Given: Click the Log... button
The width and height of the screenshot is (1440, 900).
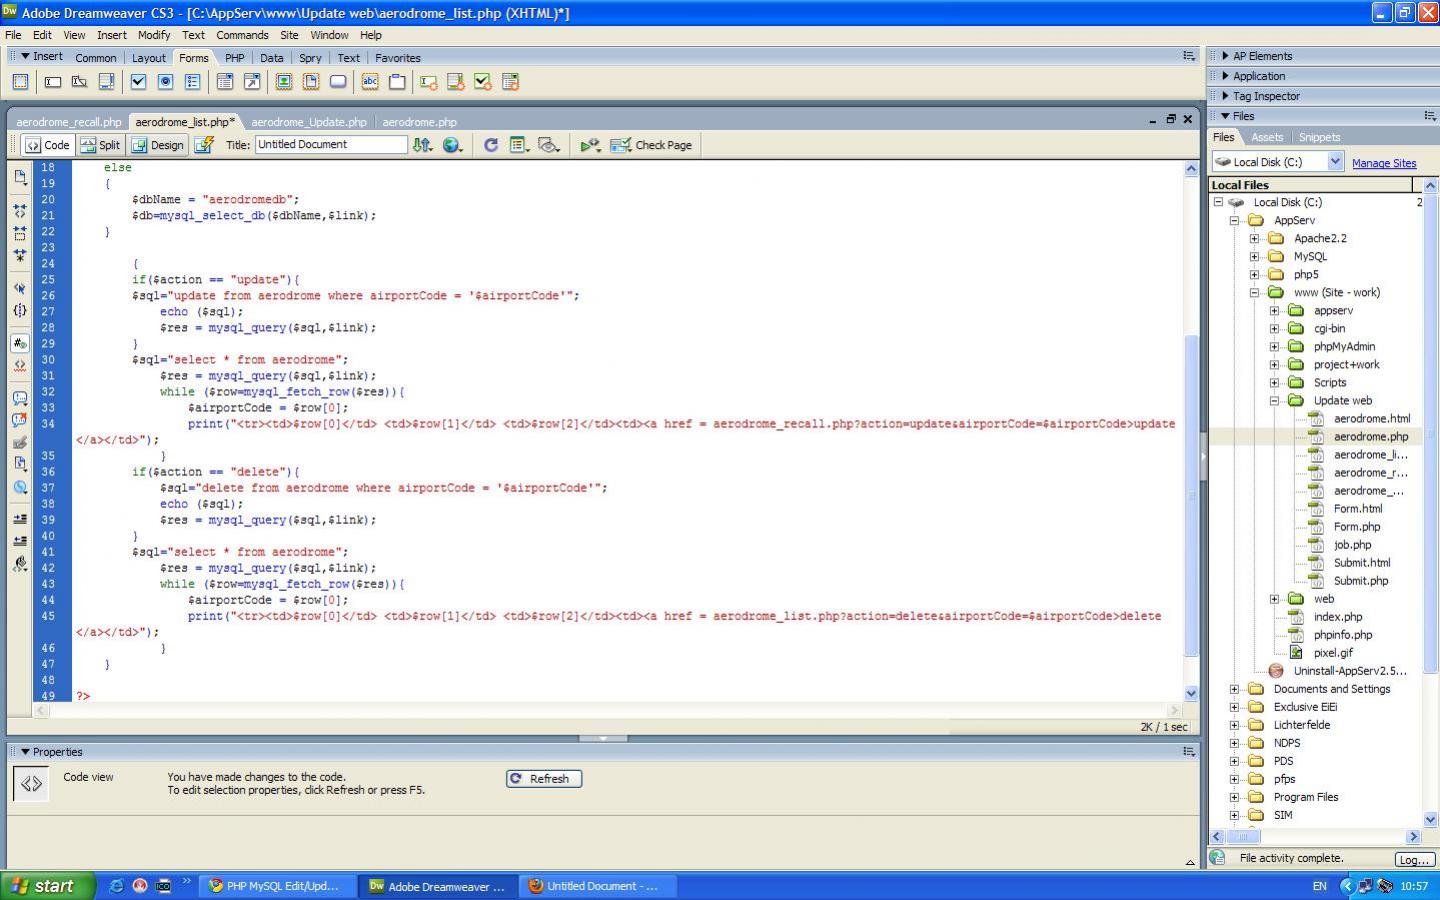Looking at the screenshot, I should [x=1415, y=859].
